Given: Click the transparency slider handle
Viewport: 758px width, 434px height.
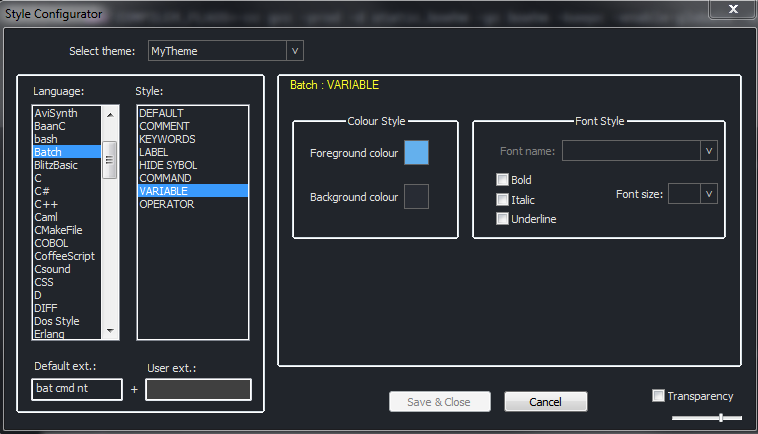Looking at the screenshot, I should tap(721, 418).
